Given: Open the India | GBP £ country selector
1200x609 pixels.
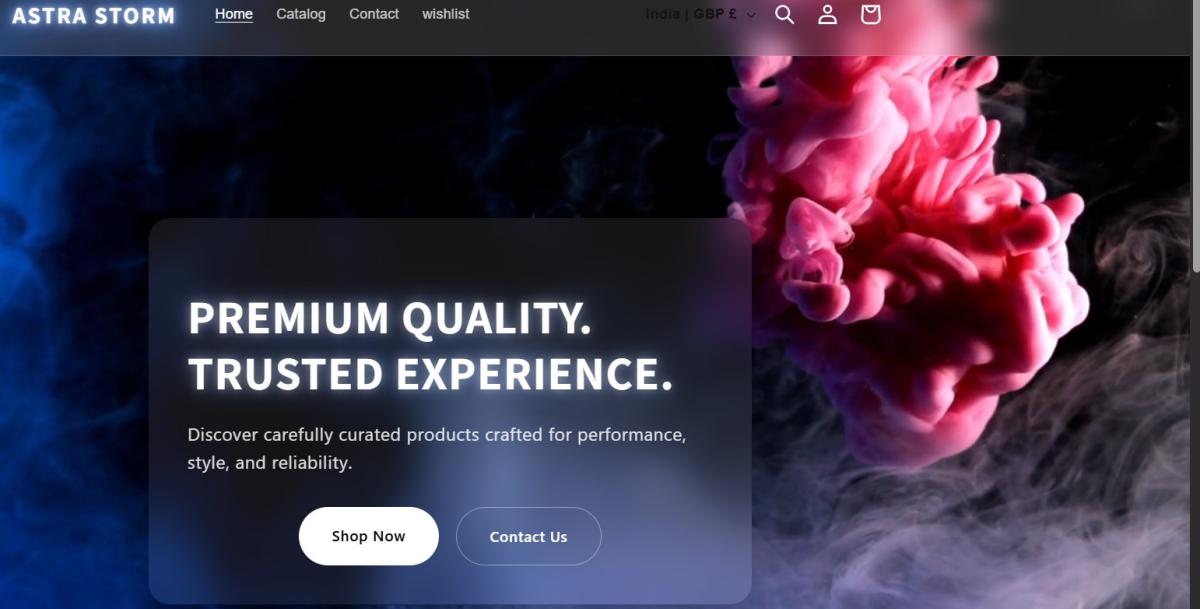Looking at the screenshot, I should coord(701,14).
